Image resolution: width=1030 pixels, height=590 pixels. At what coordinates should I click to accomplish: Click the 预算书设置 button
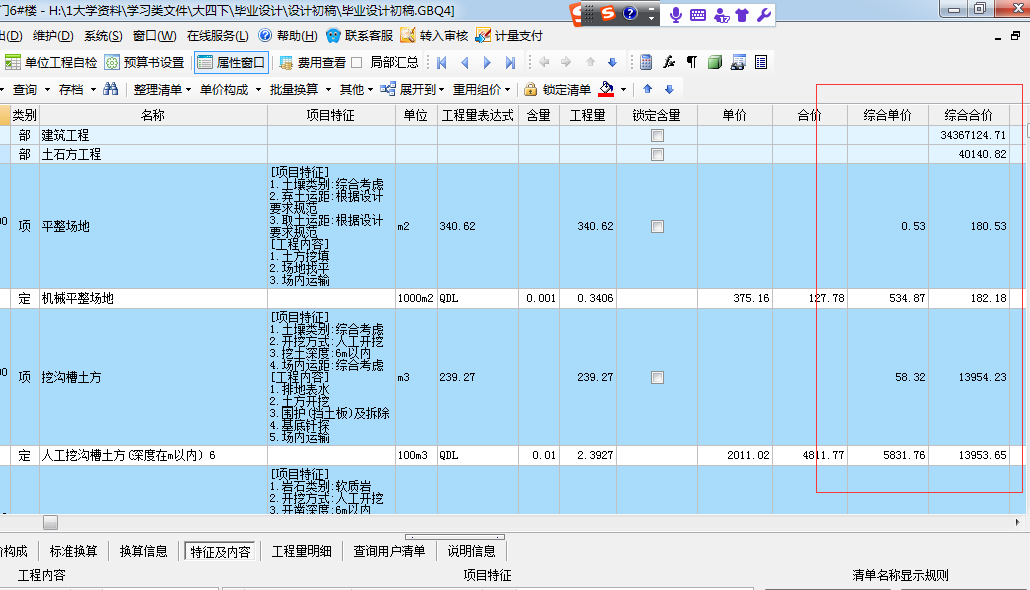coord(145,62)
